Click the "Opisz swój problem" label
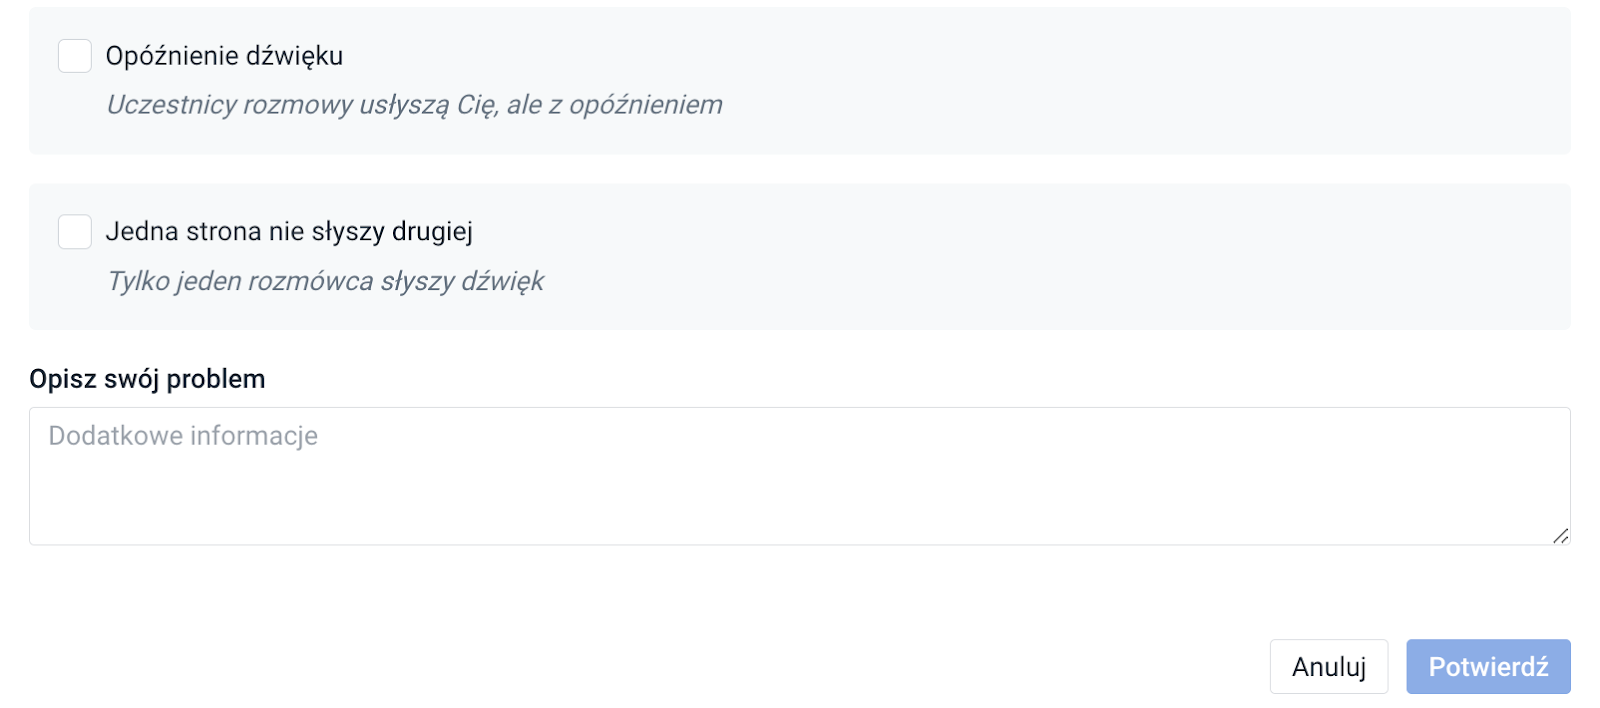Viewport: 1600px width, 708px height. [x=147, y=379]
